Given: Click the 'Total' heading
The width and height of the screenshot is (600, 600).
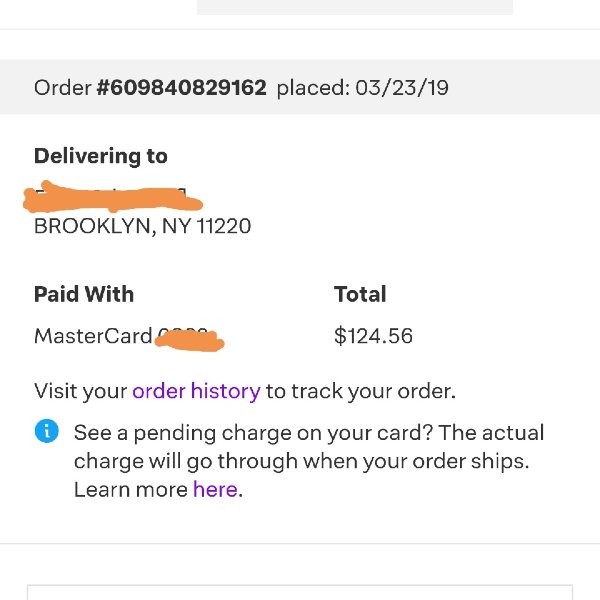Looking at the screenshot, I should pyautogui.click(x=360, y=294).
